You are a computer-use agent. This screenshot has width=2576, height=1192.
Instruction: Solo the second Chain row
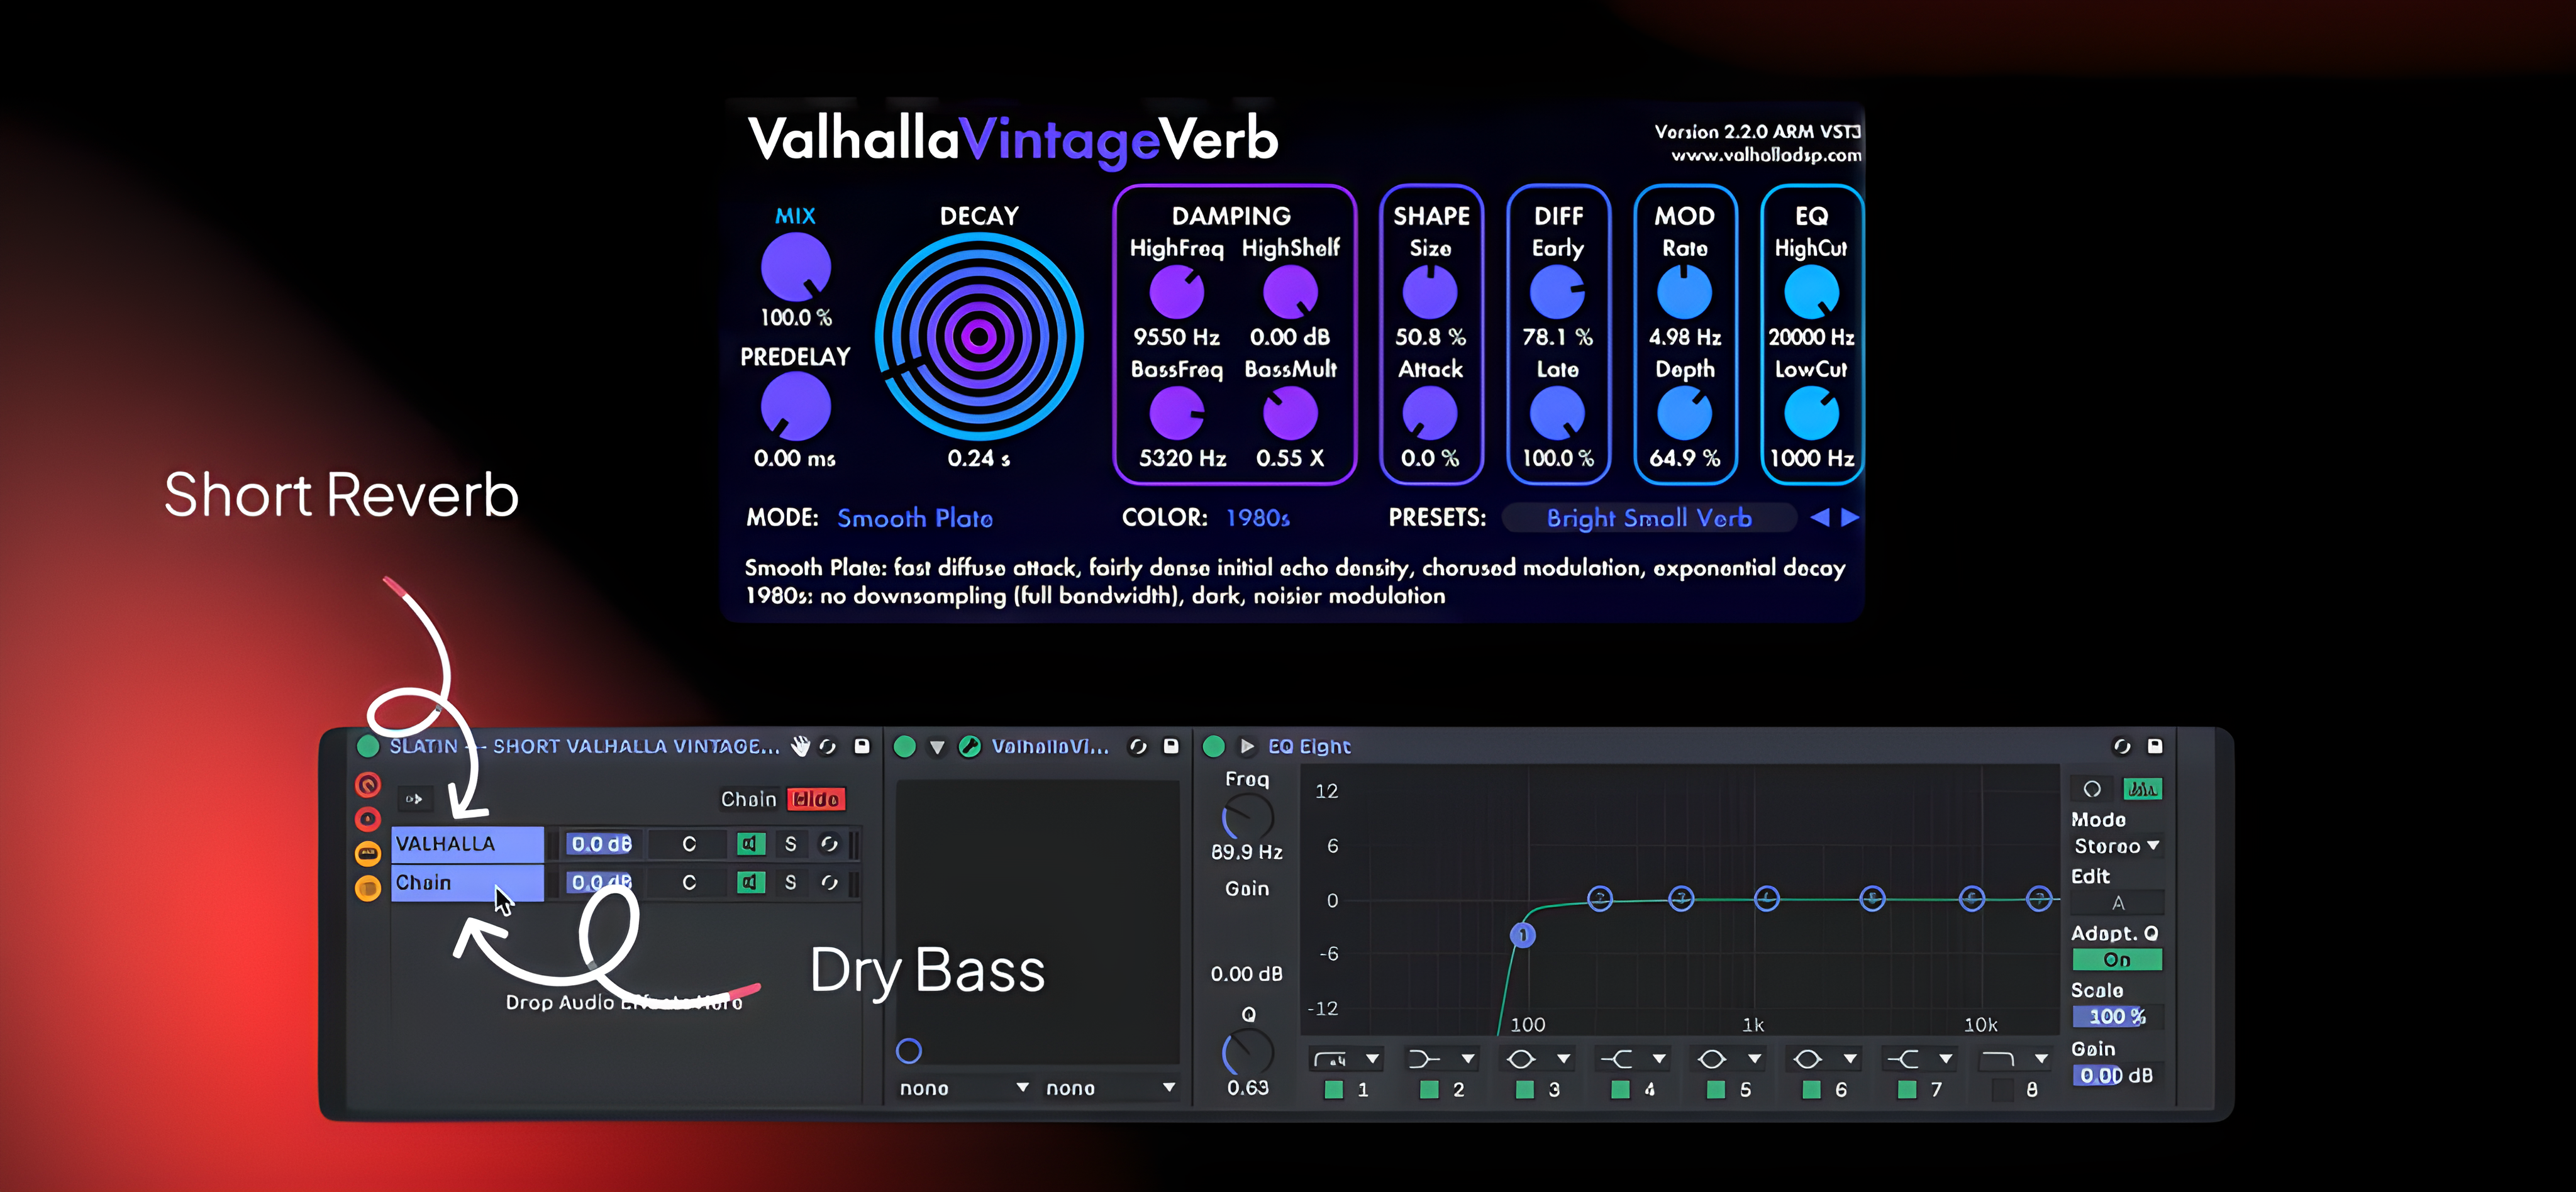pos(791,882)
